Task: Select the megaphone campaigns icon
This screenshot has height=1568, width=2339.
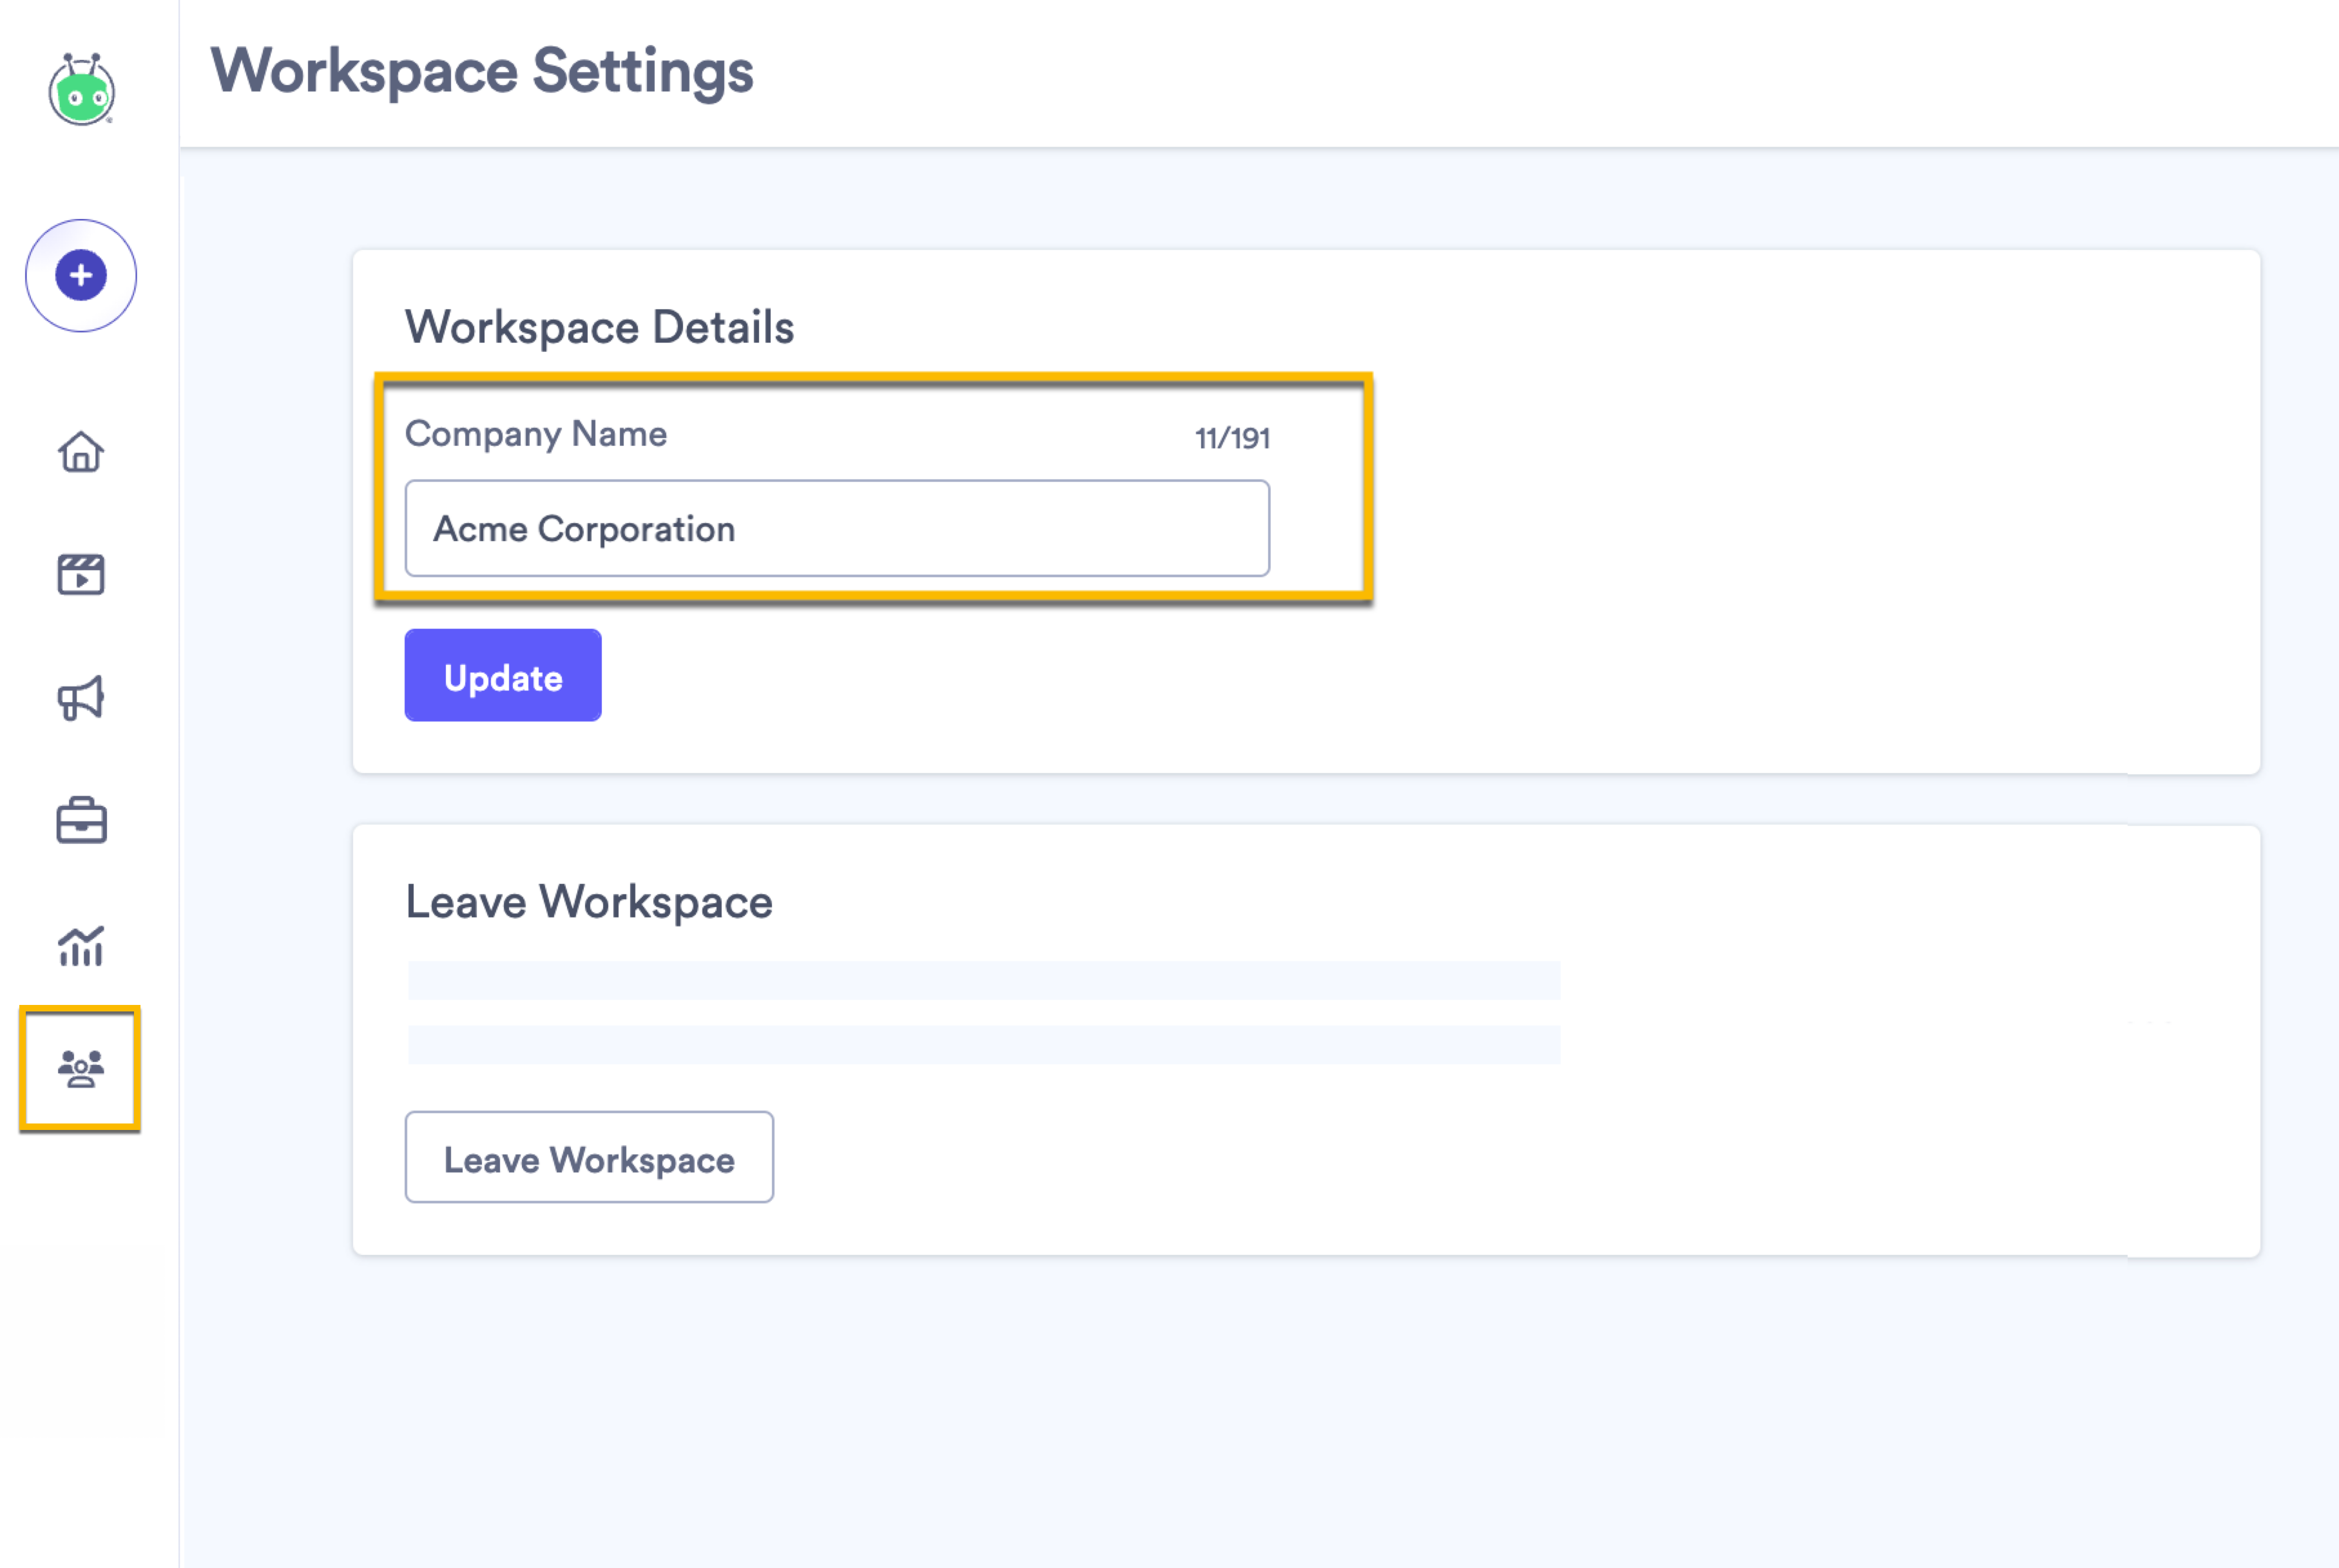Action: [81, 699]
